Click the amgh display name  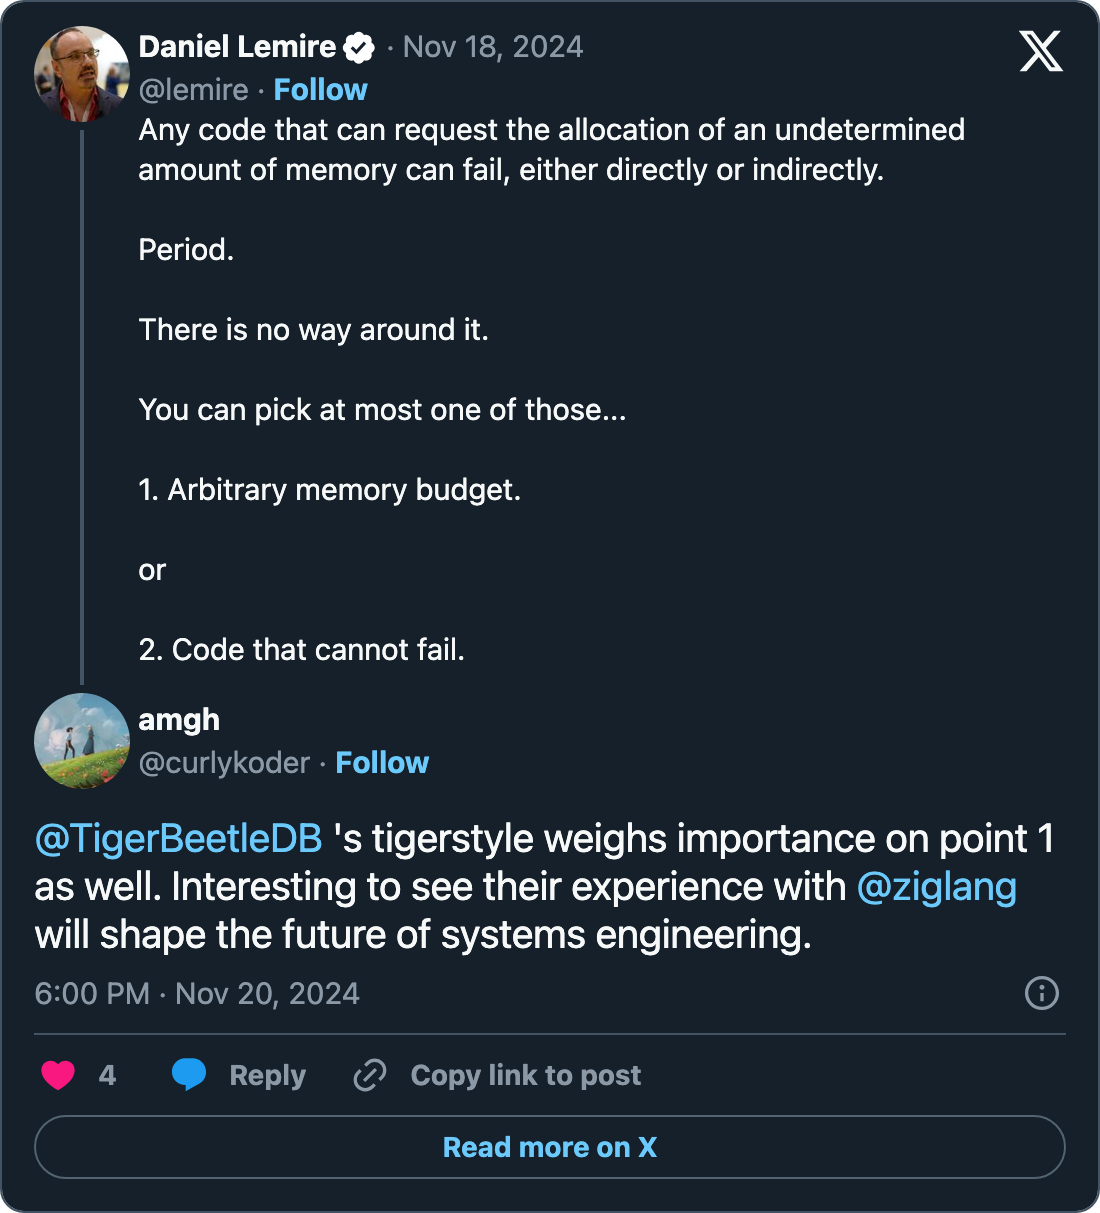179,720
